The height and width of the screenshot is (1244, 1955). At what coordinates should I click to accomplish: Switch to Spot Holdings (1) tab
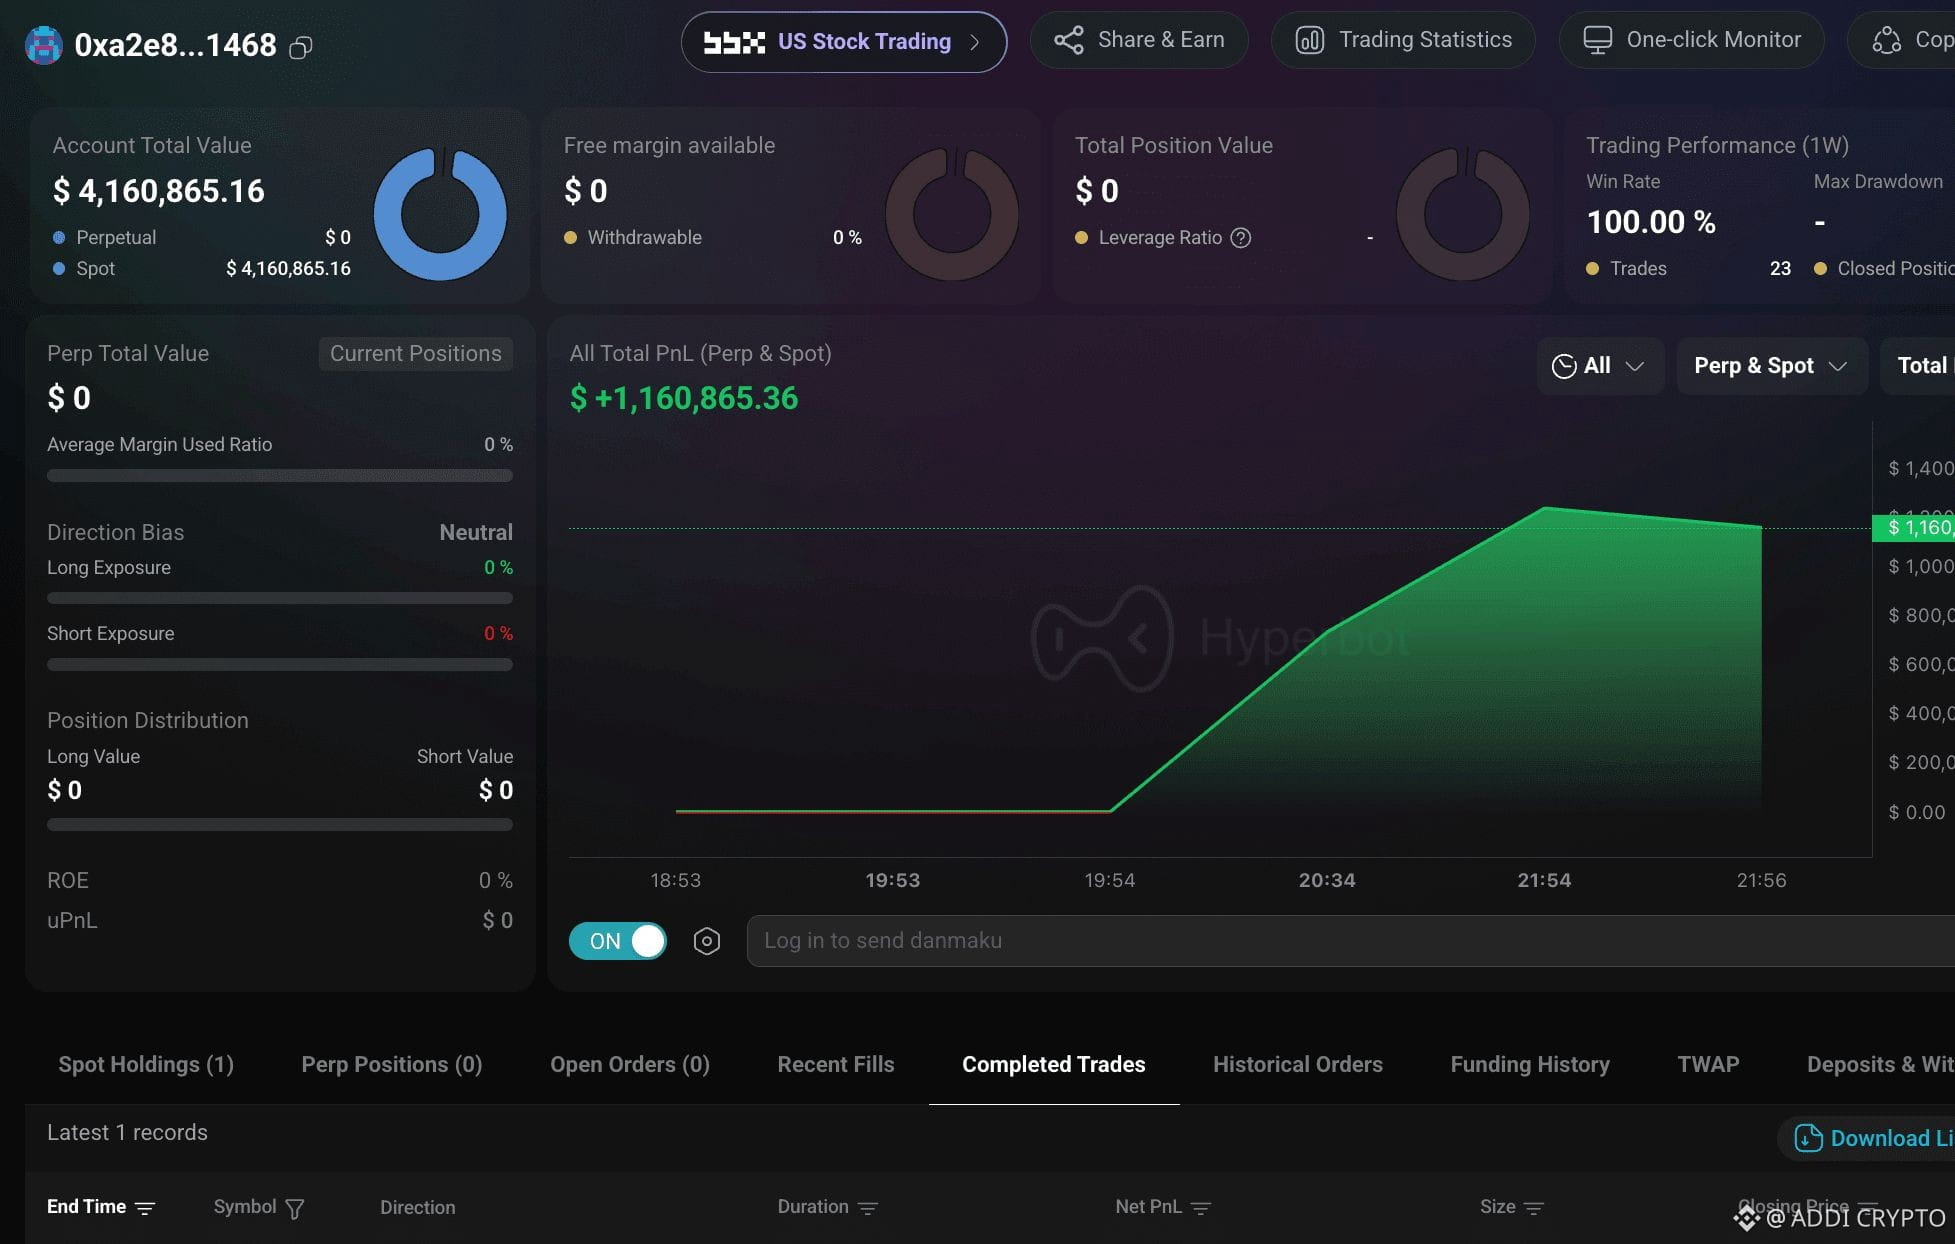click(x=146, y=1065)
